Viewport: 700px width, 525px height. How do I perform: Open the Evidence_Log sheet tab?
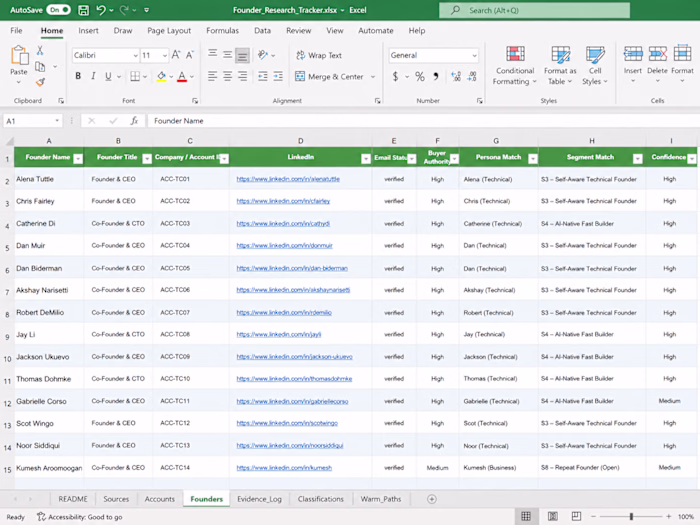(x=259, y=499)
